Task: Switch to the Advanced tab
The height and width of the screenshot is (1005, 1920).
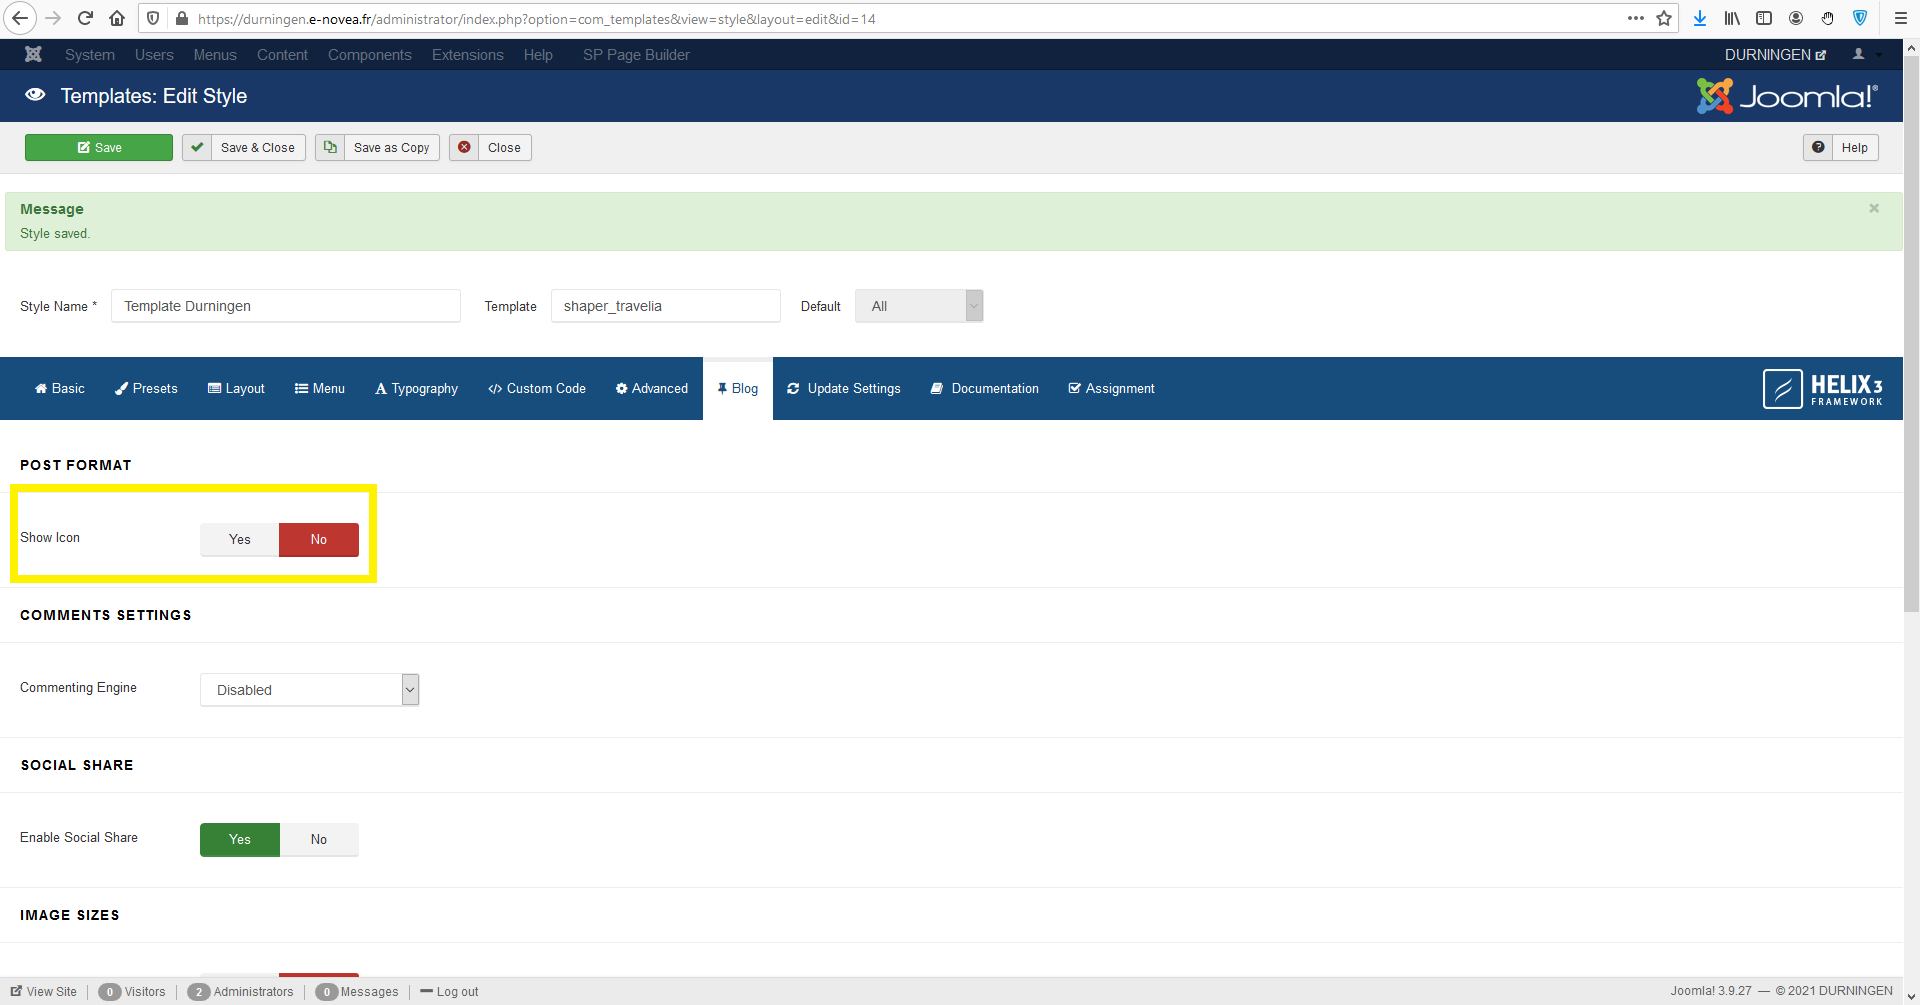Action: tap(652, 388)
